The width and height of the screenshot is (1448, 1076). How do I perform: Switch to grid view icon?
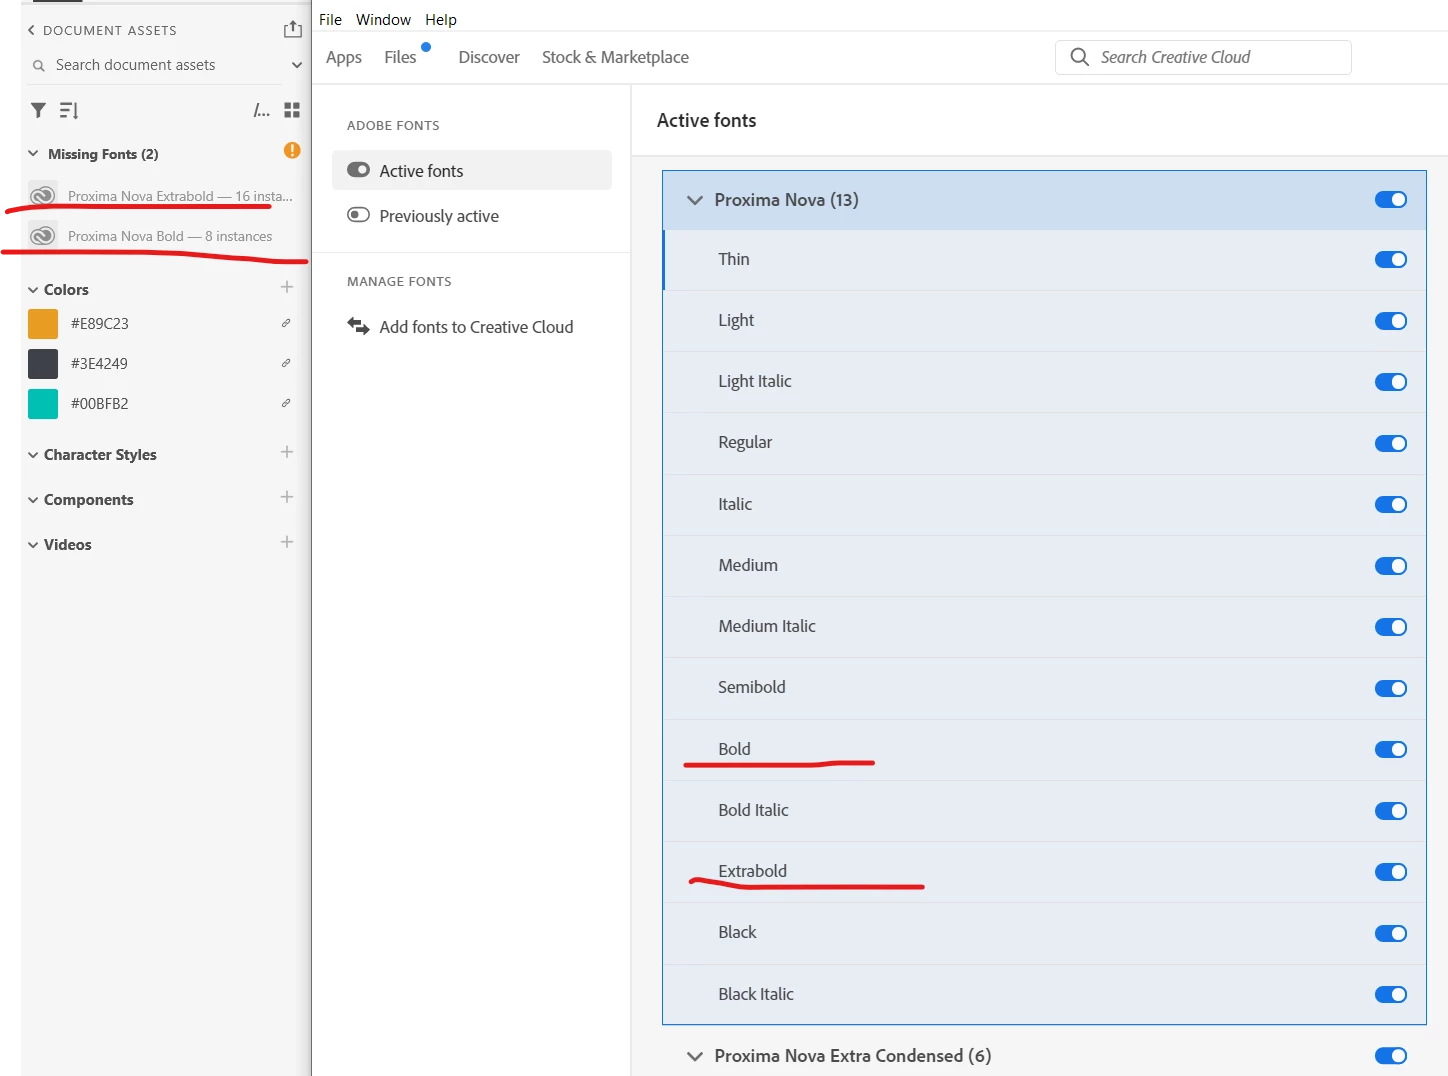point(292,110)
